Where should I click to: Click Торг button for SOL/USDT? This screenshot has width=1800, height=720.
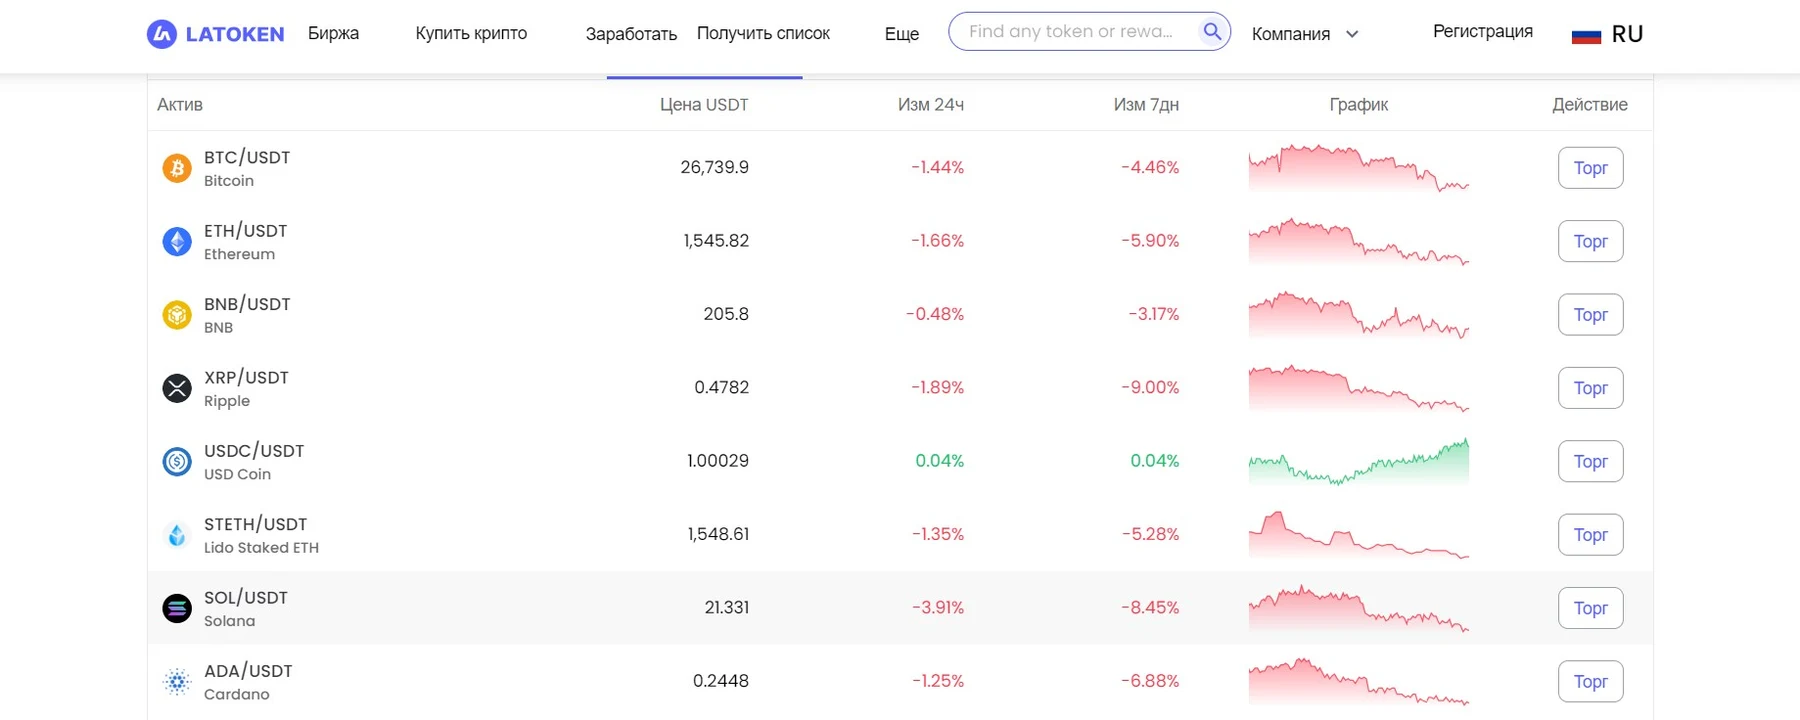(1590, 608)
